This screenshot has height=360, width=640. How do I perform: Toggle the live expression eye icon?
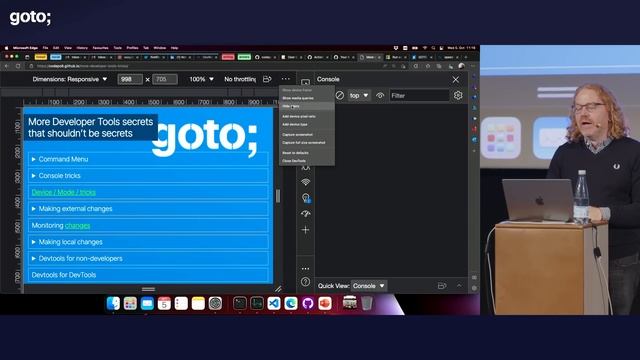[x=380, y=96]
